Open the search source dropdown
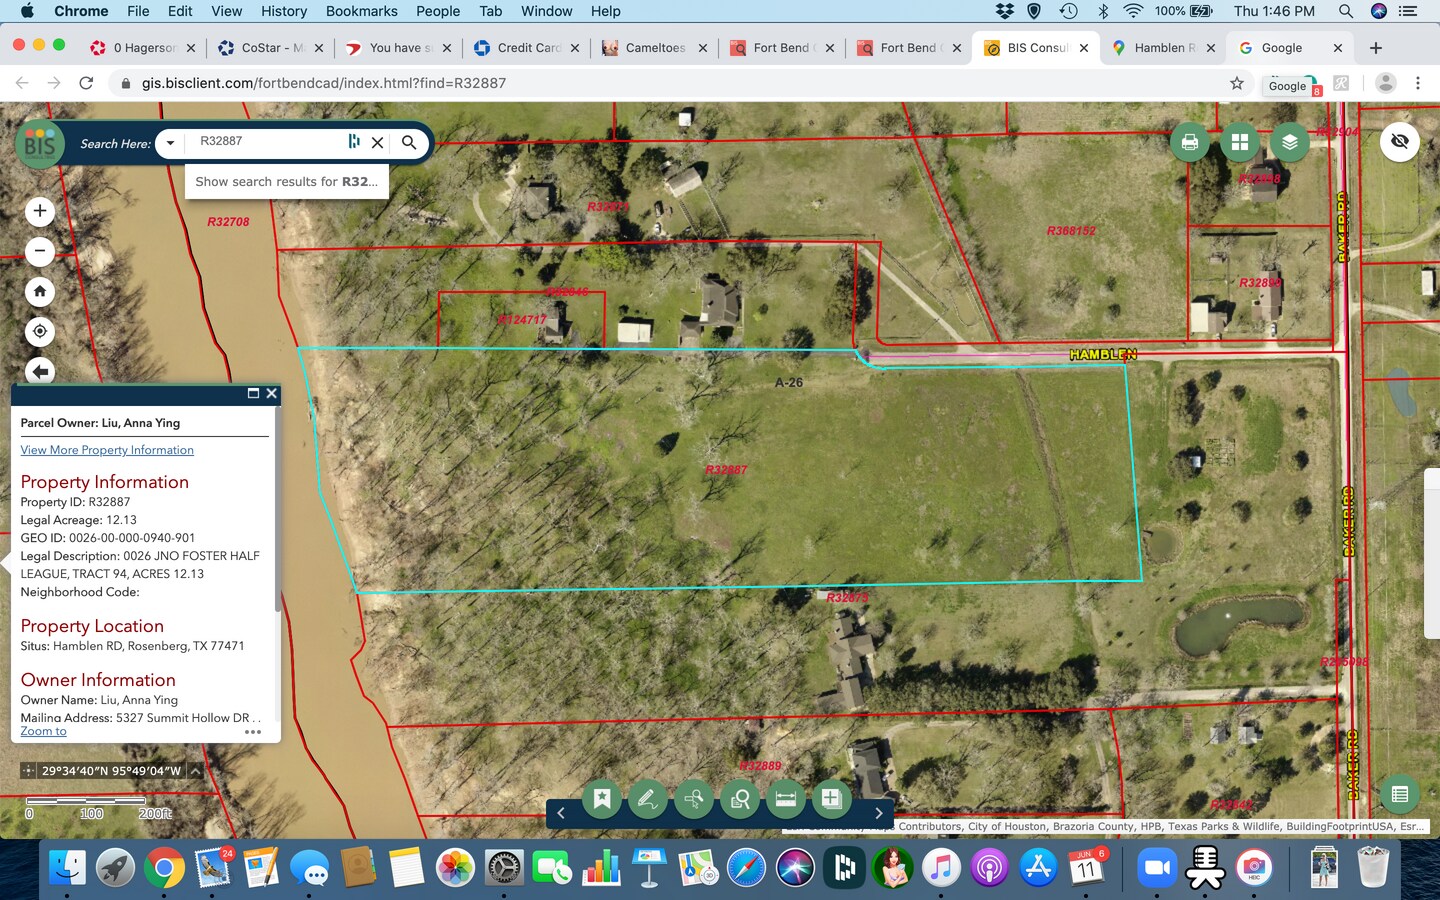The image size is (1440, 900). (x=169, y=143)
